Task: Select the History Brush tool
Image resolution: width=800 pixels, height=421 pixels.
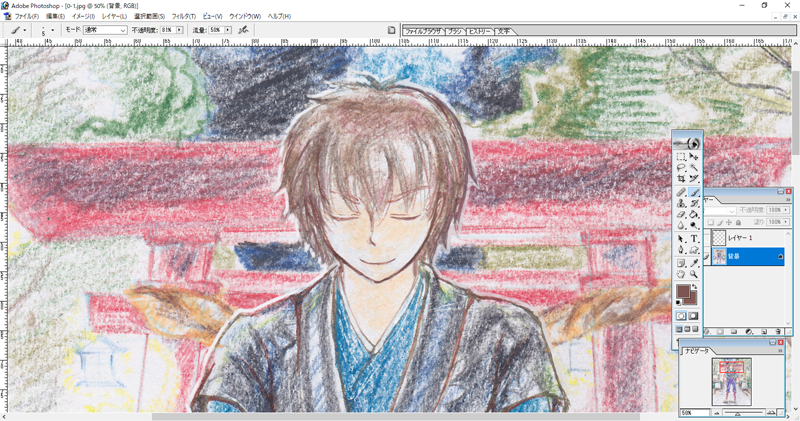Action: click(x=694, y=204)
